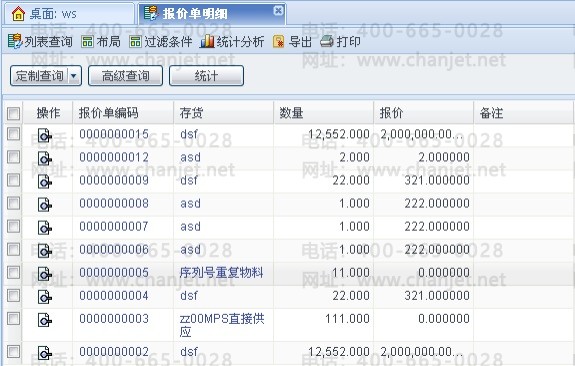This screenshot has width=575, height=366.
Task: Select code cell 0000000004
Action: [x=114, y=296]
